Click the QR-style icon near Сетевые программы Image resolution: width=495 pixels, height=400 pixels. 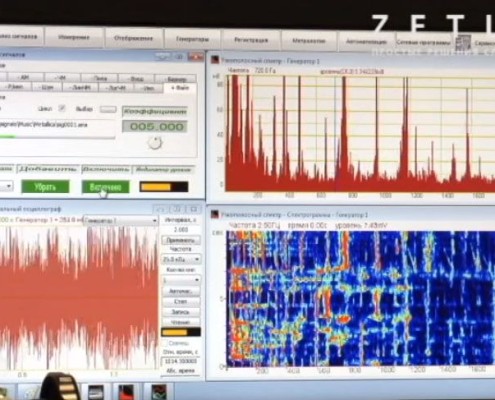click(463, 43)
